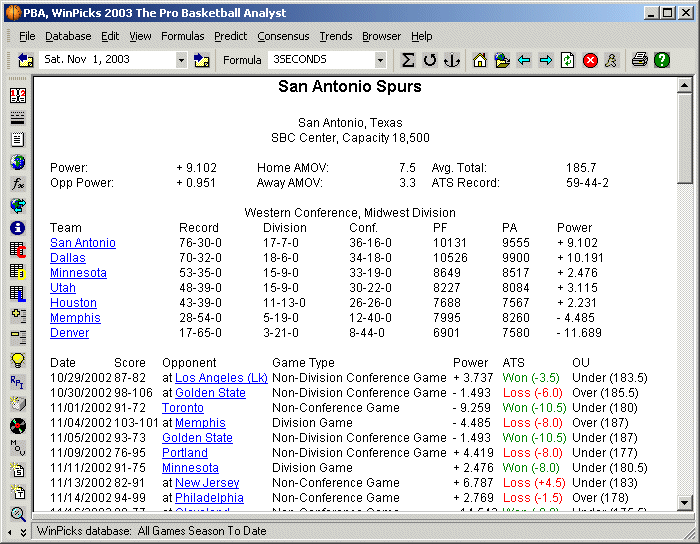This screenshot has width=700, height=544.
Task: Click the running figure toolbar icon
Action: click(611, 60)
